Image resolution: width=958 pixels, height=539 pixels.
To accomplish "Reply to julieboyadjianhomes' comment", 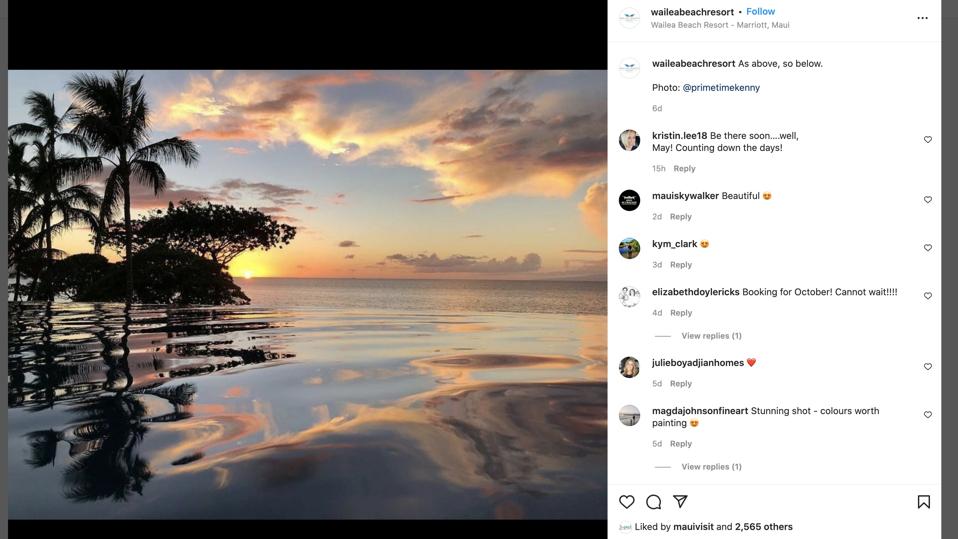I will coord(681,384).
